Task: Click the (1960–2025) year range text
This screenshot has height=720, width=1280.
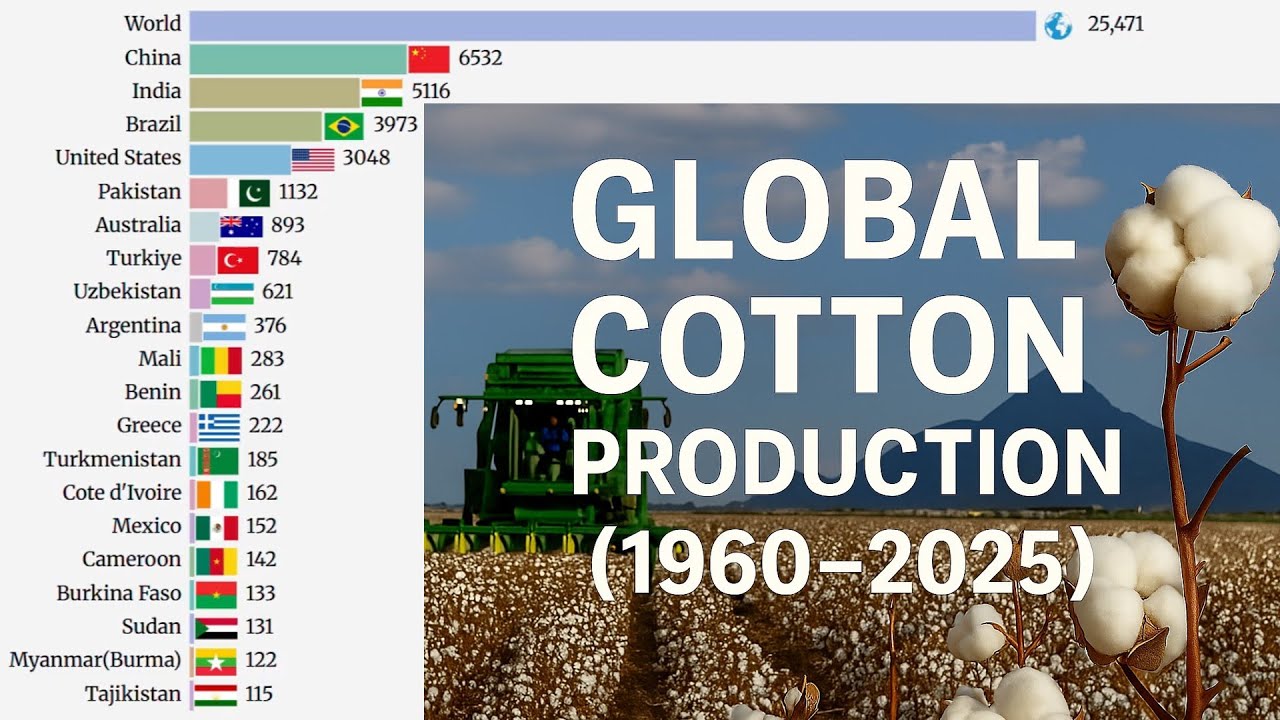Action: (842, 563)
